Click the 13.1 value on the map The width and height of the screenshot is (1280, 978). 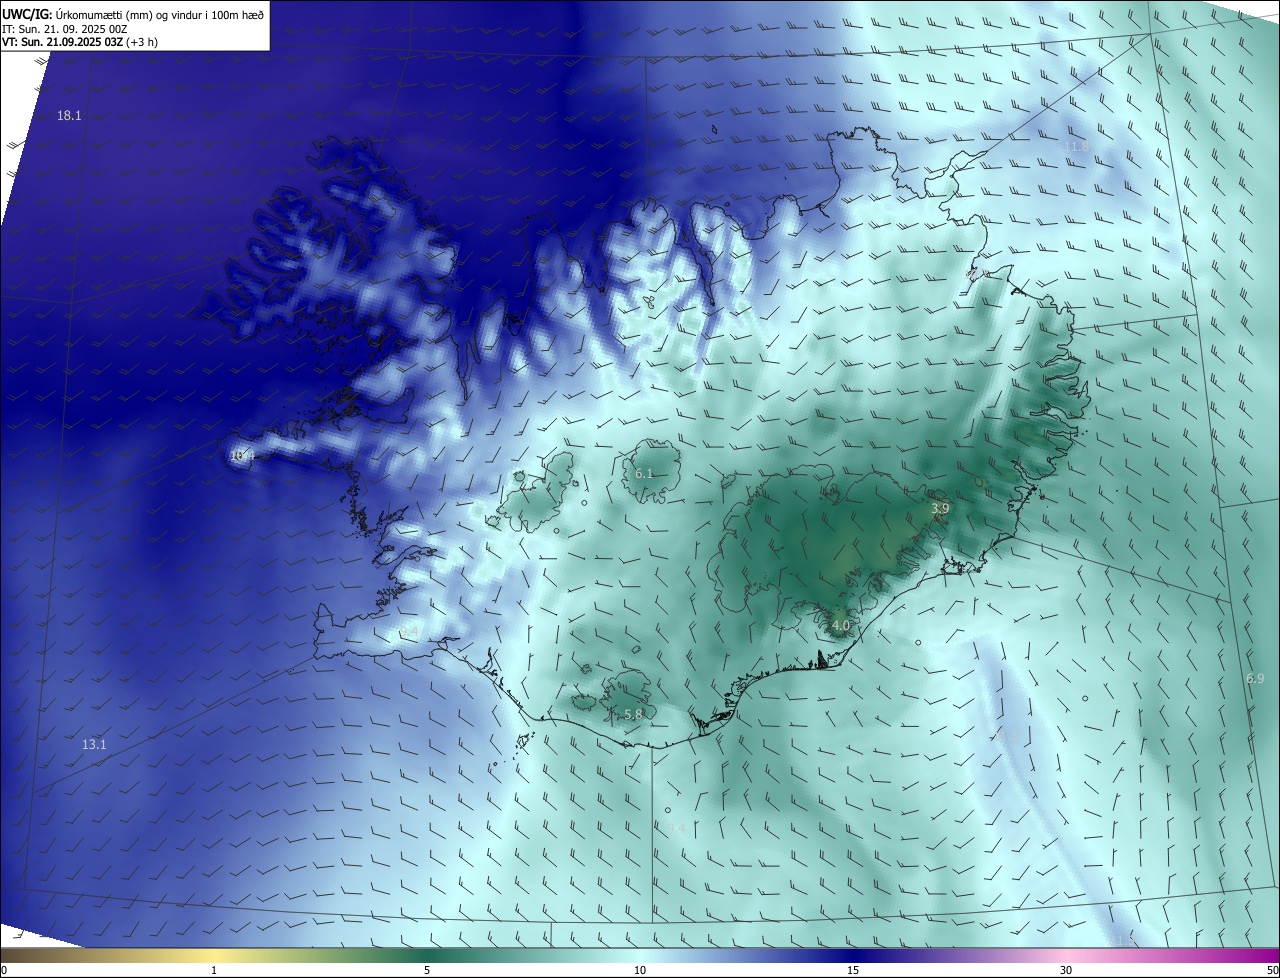tap(94, 744)
